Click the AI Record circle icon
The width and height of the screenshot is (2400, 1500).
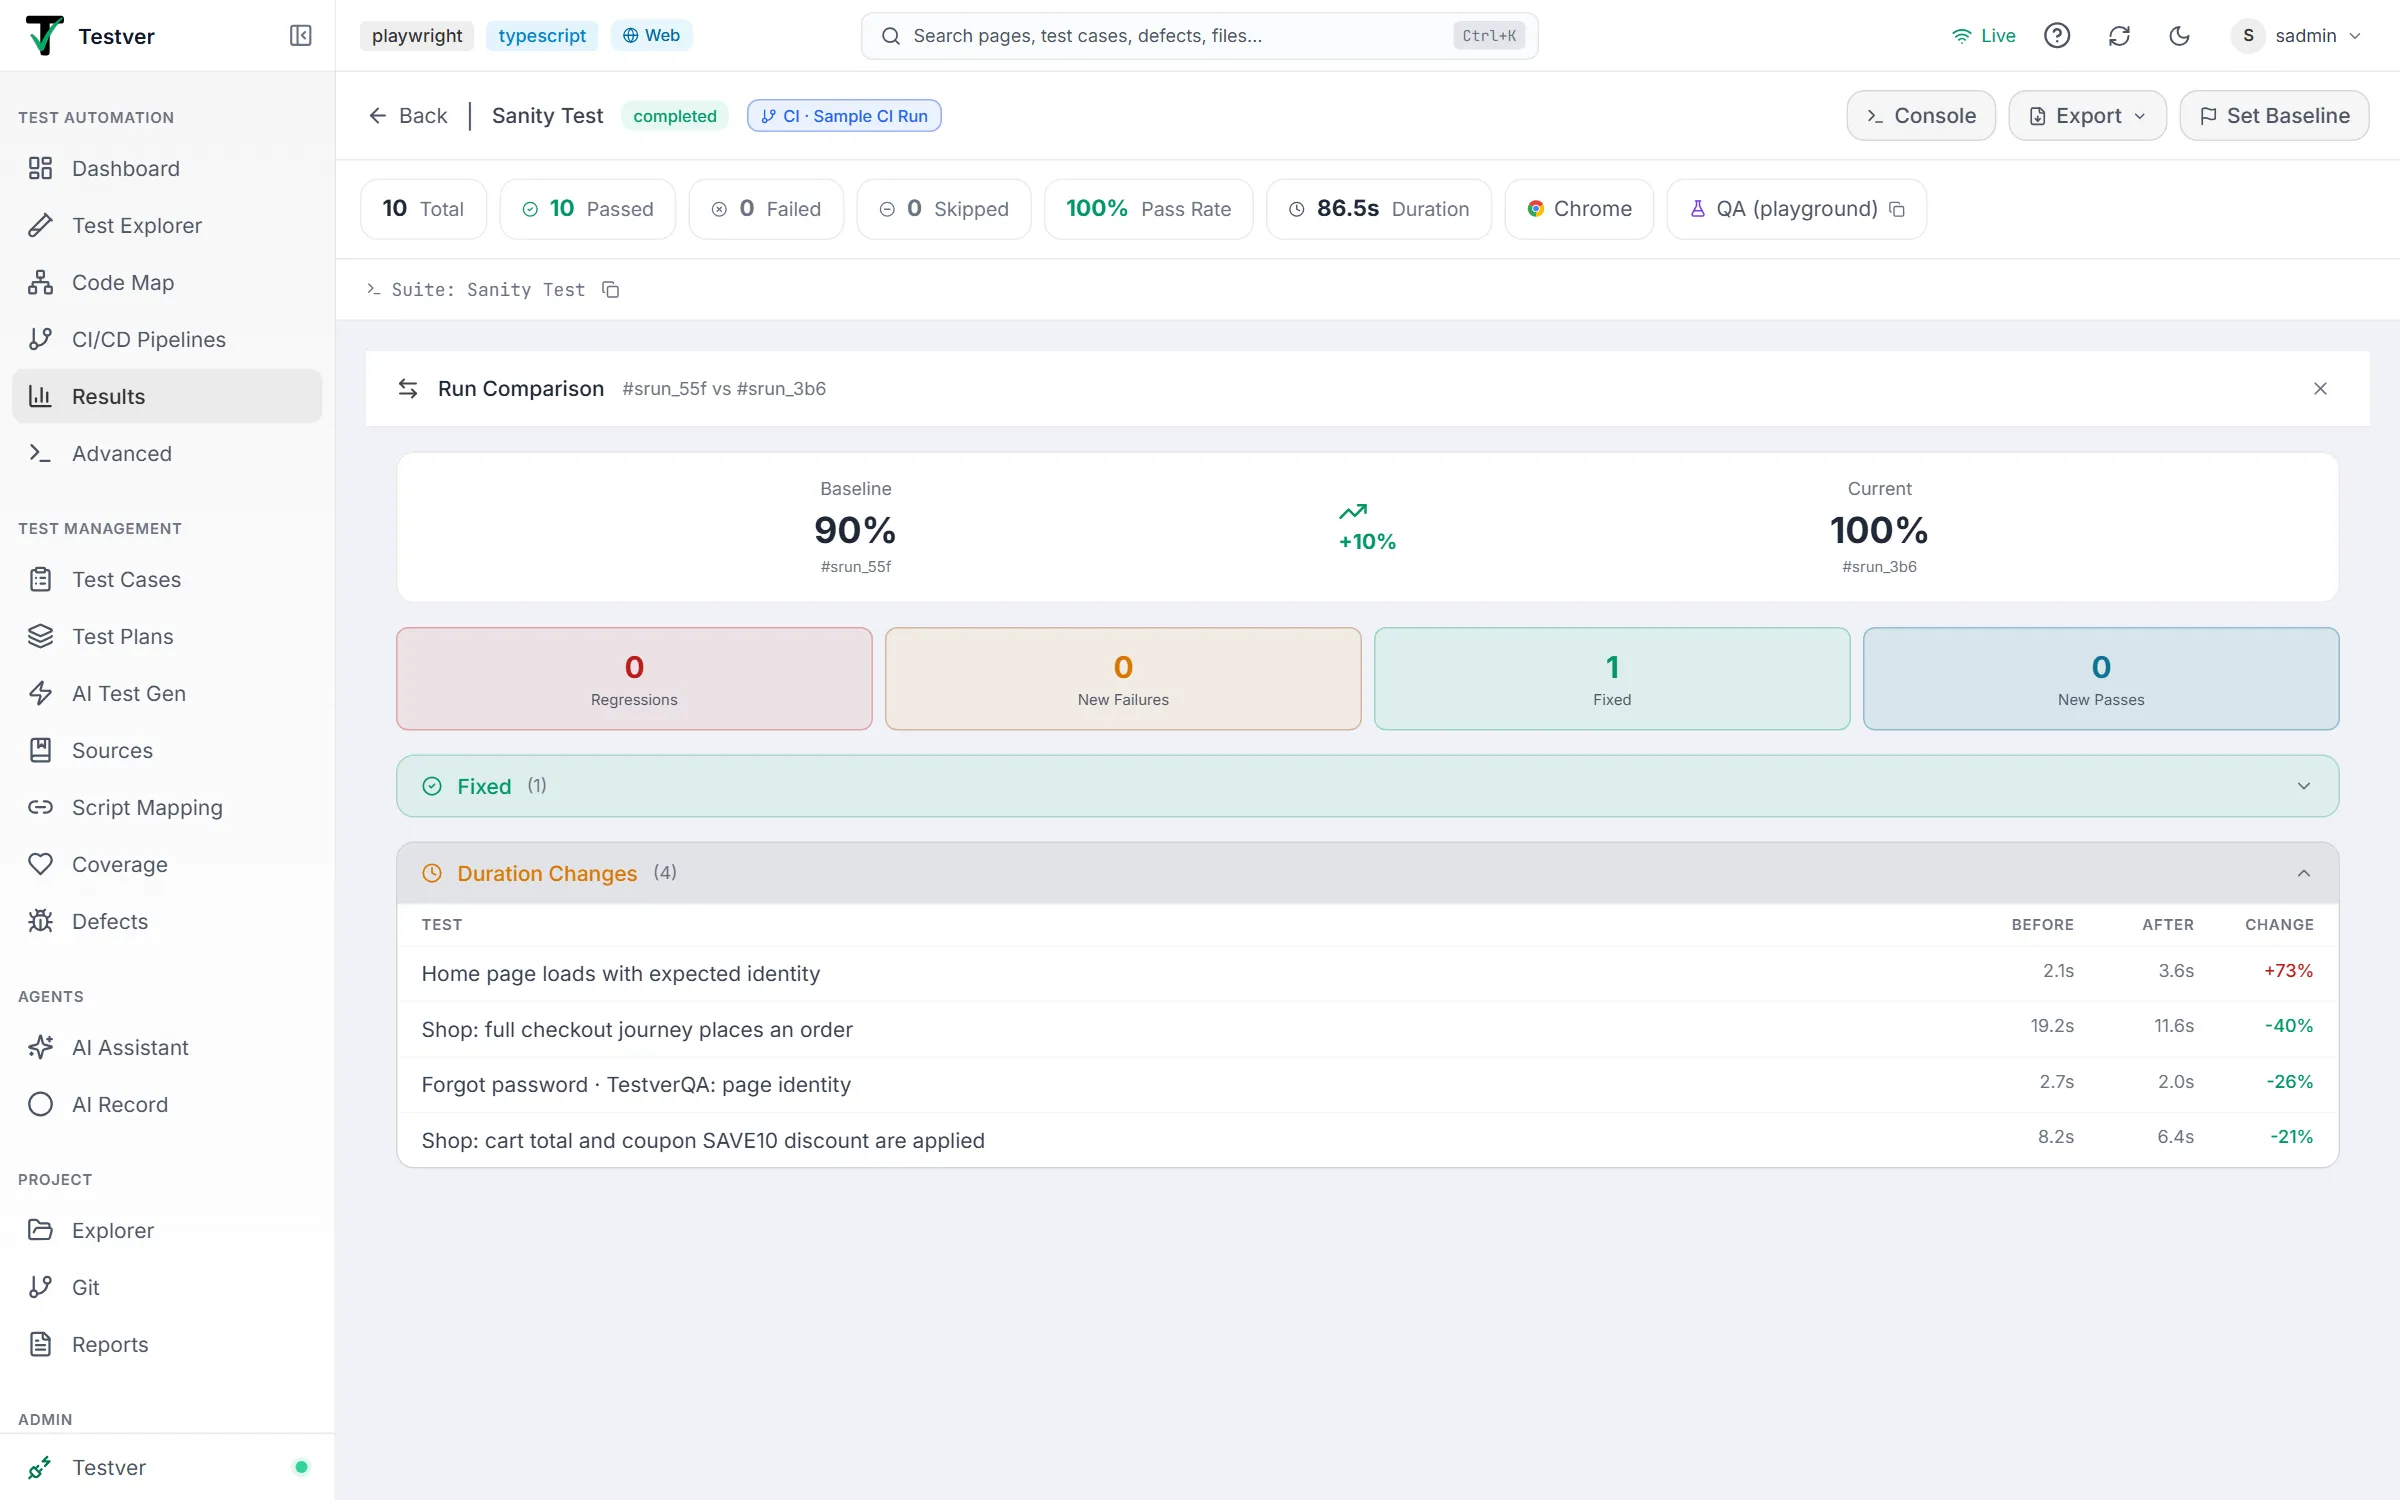tap(40, 1105)
